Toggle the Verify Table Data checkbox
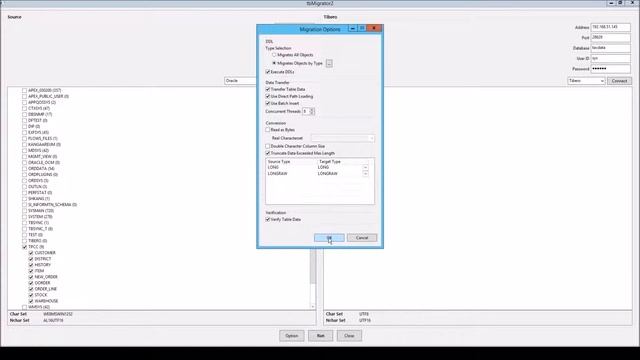 click(x=268, y=220)
